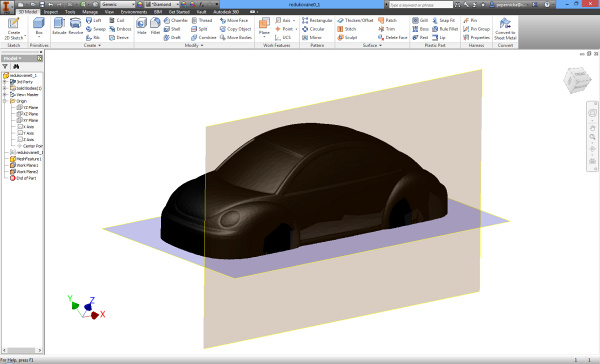Switch to the Tools ribbon tab
600x364 pixels.
tap(70, 12)
